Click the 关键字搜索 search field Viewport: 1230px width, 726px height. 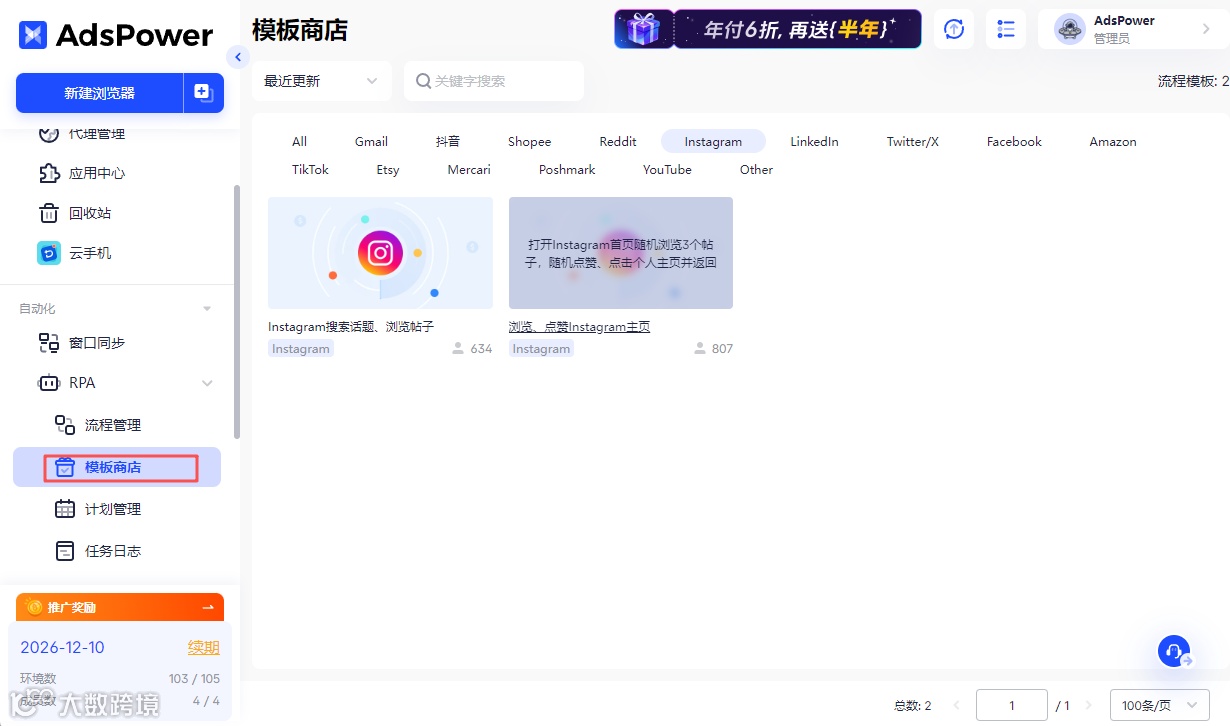tap(494, 81)
